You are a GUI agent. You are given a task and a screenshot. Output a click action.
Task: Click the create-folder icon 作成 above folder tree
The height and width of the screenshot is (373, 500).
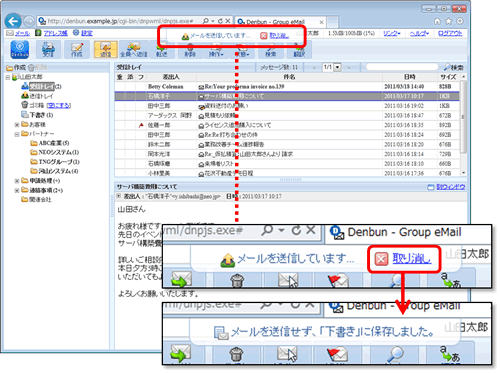(16, 68)
